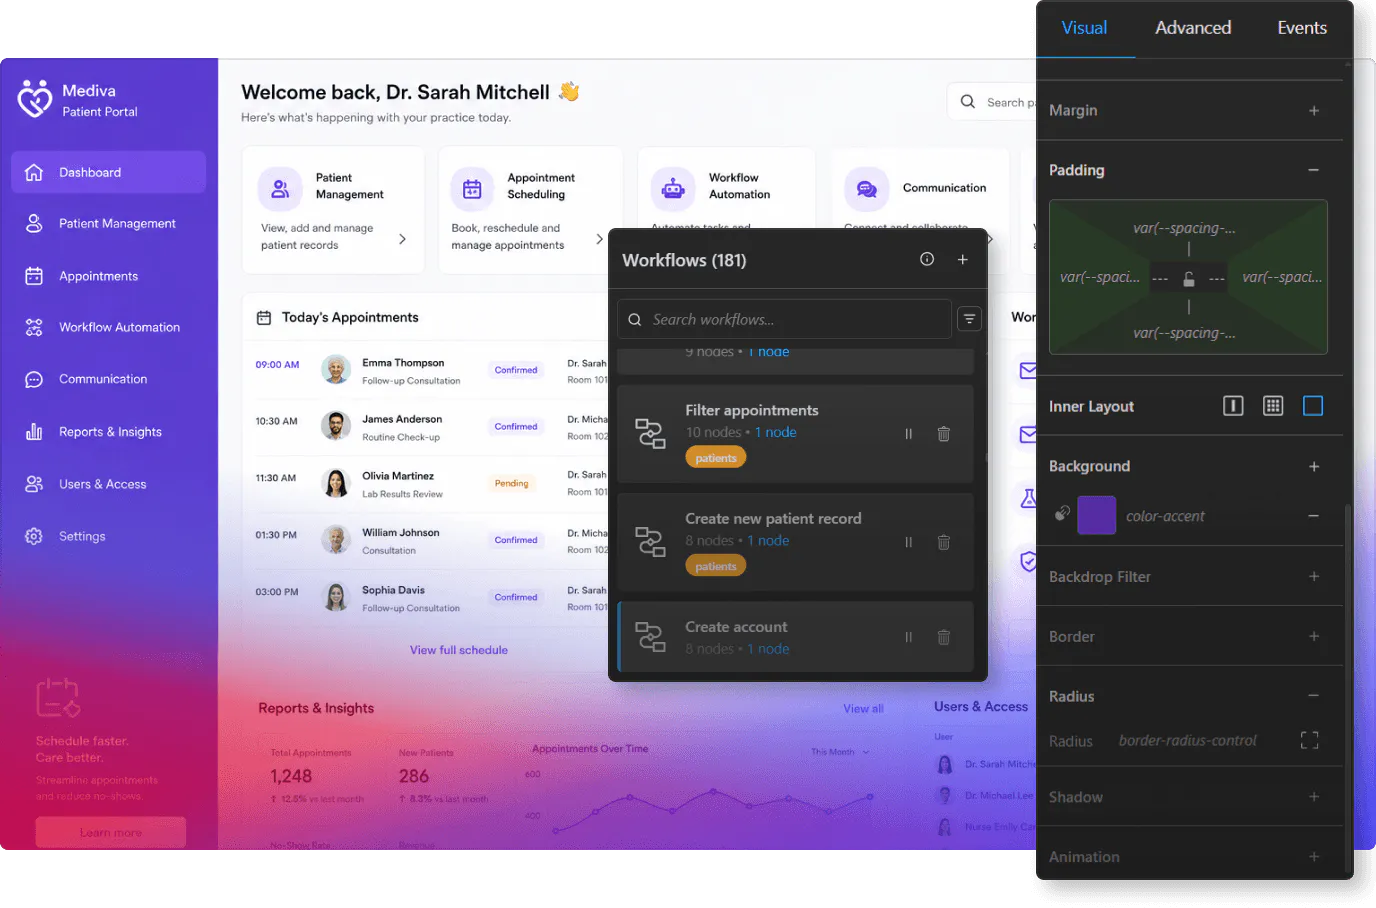
Task: Open the Dashboard sidebar item
Action: 108,172
